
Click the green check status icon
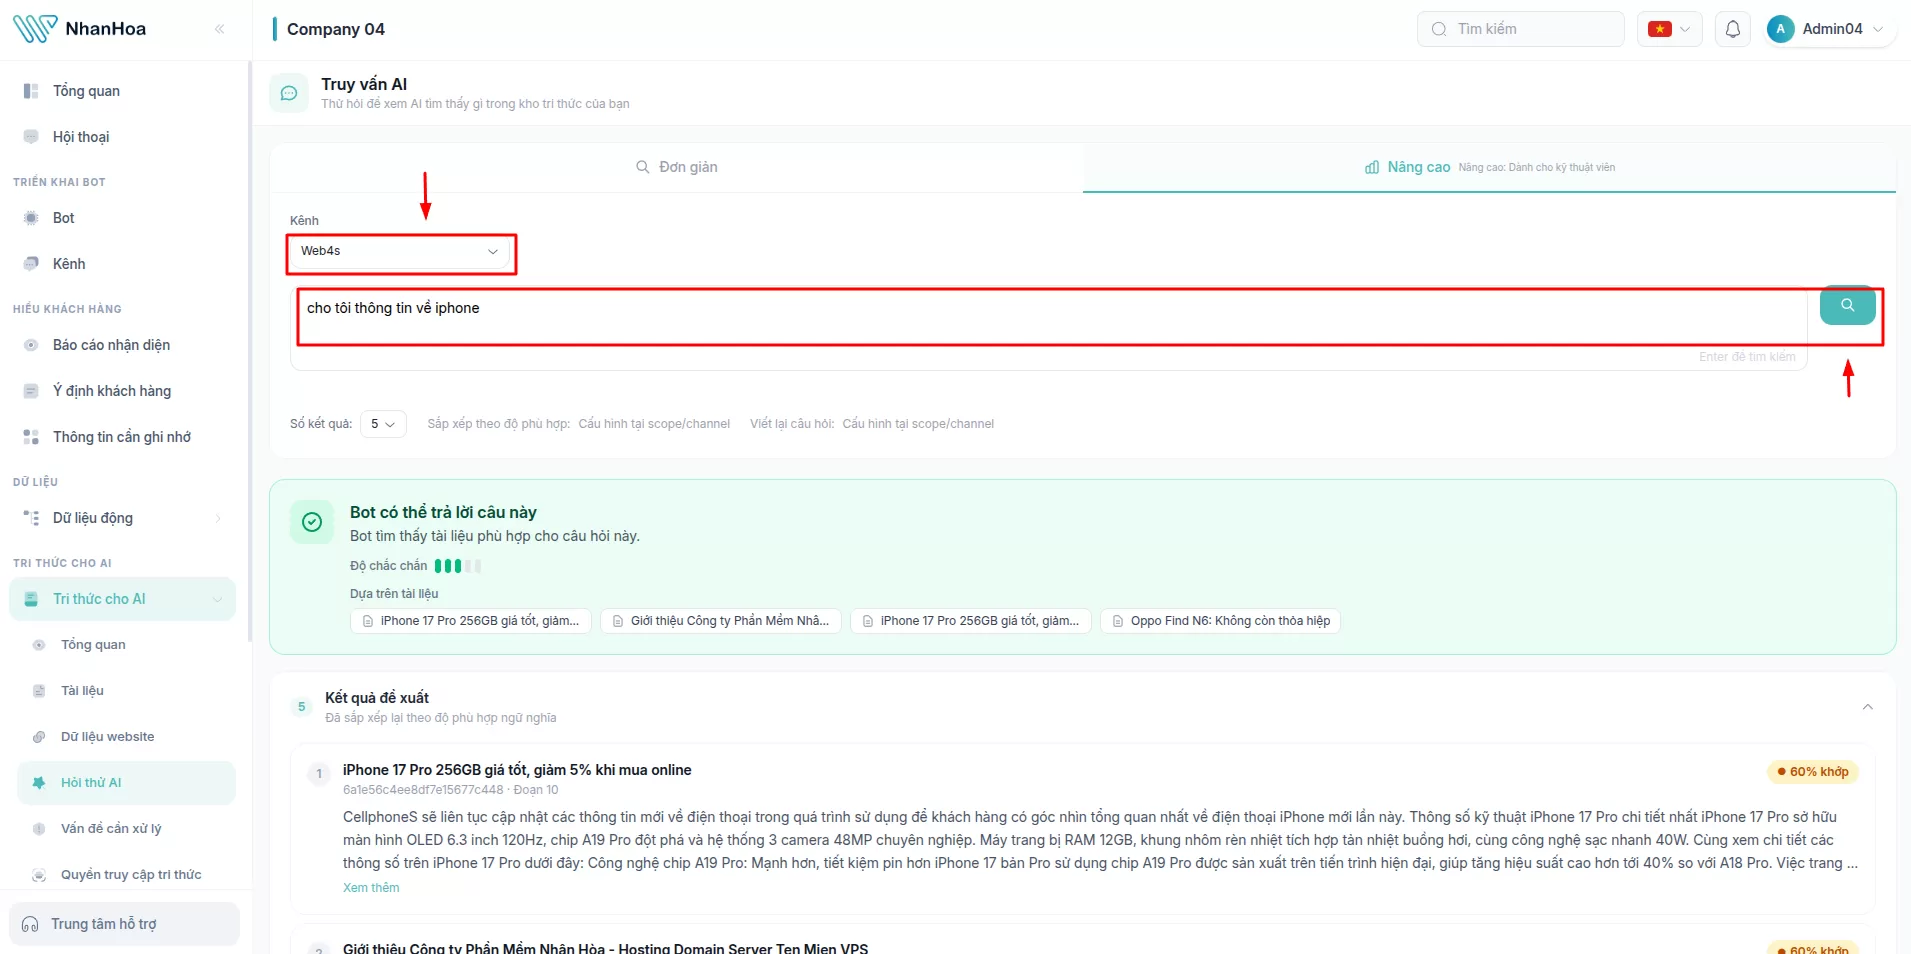tap(312, 522)
